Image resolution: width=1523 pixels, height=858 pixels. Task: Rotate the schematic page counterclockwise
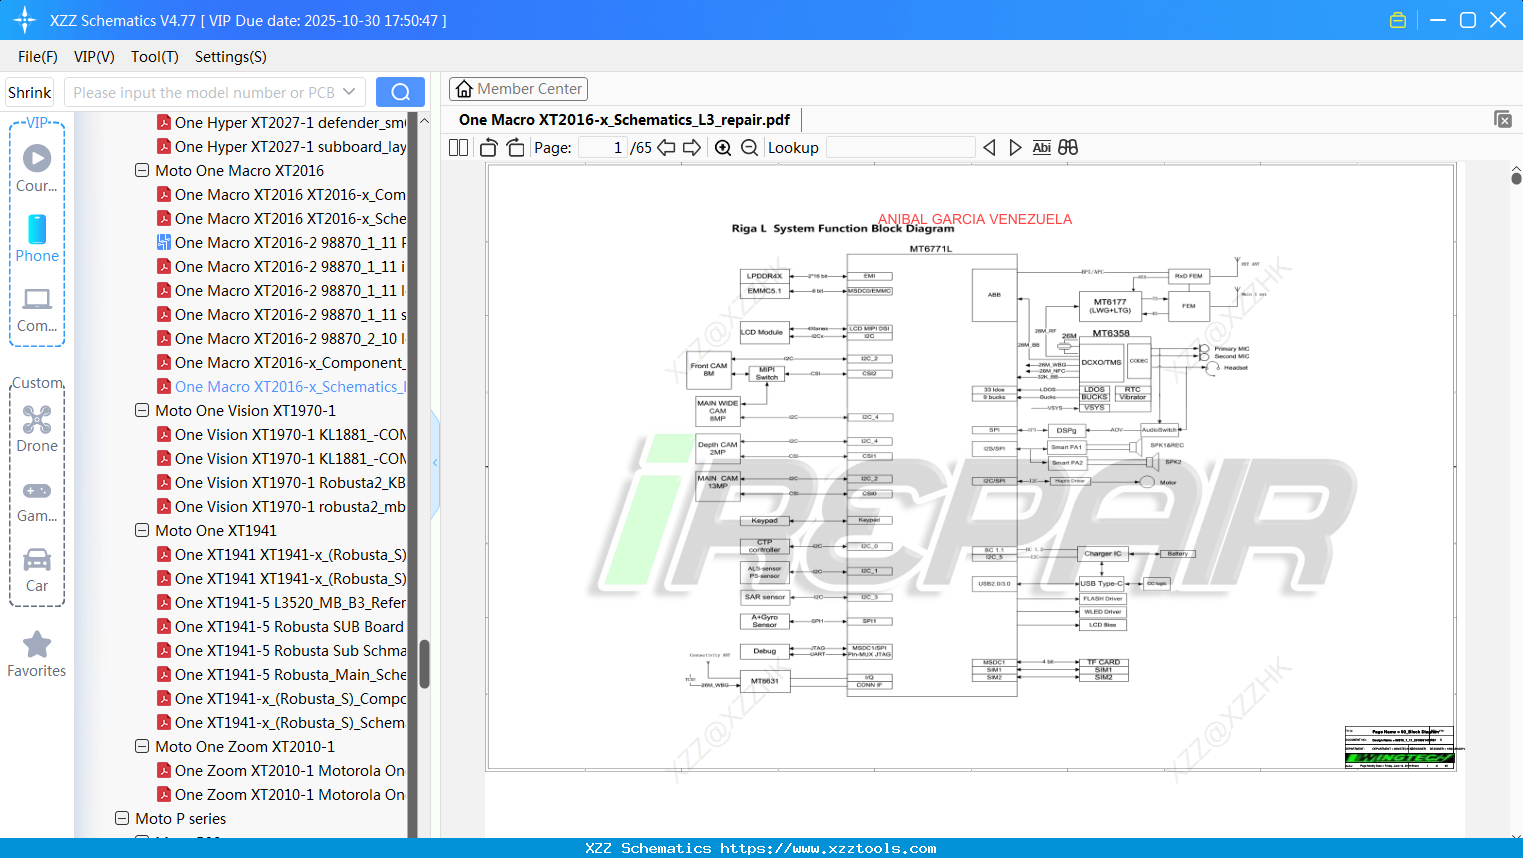[487, 147]
